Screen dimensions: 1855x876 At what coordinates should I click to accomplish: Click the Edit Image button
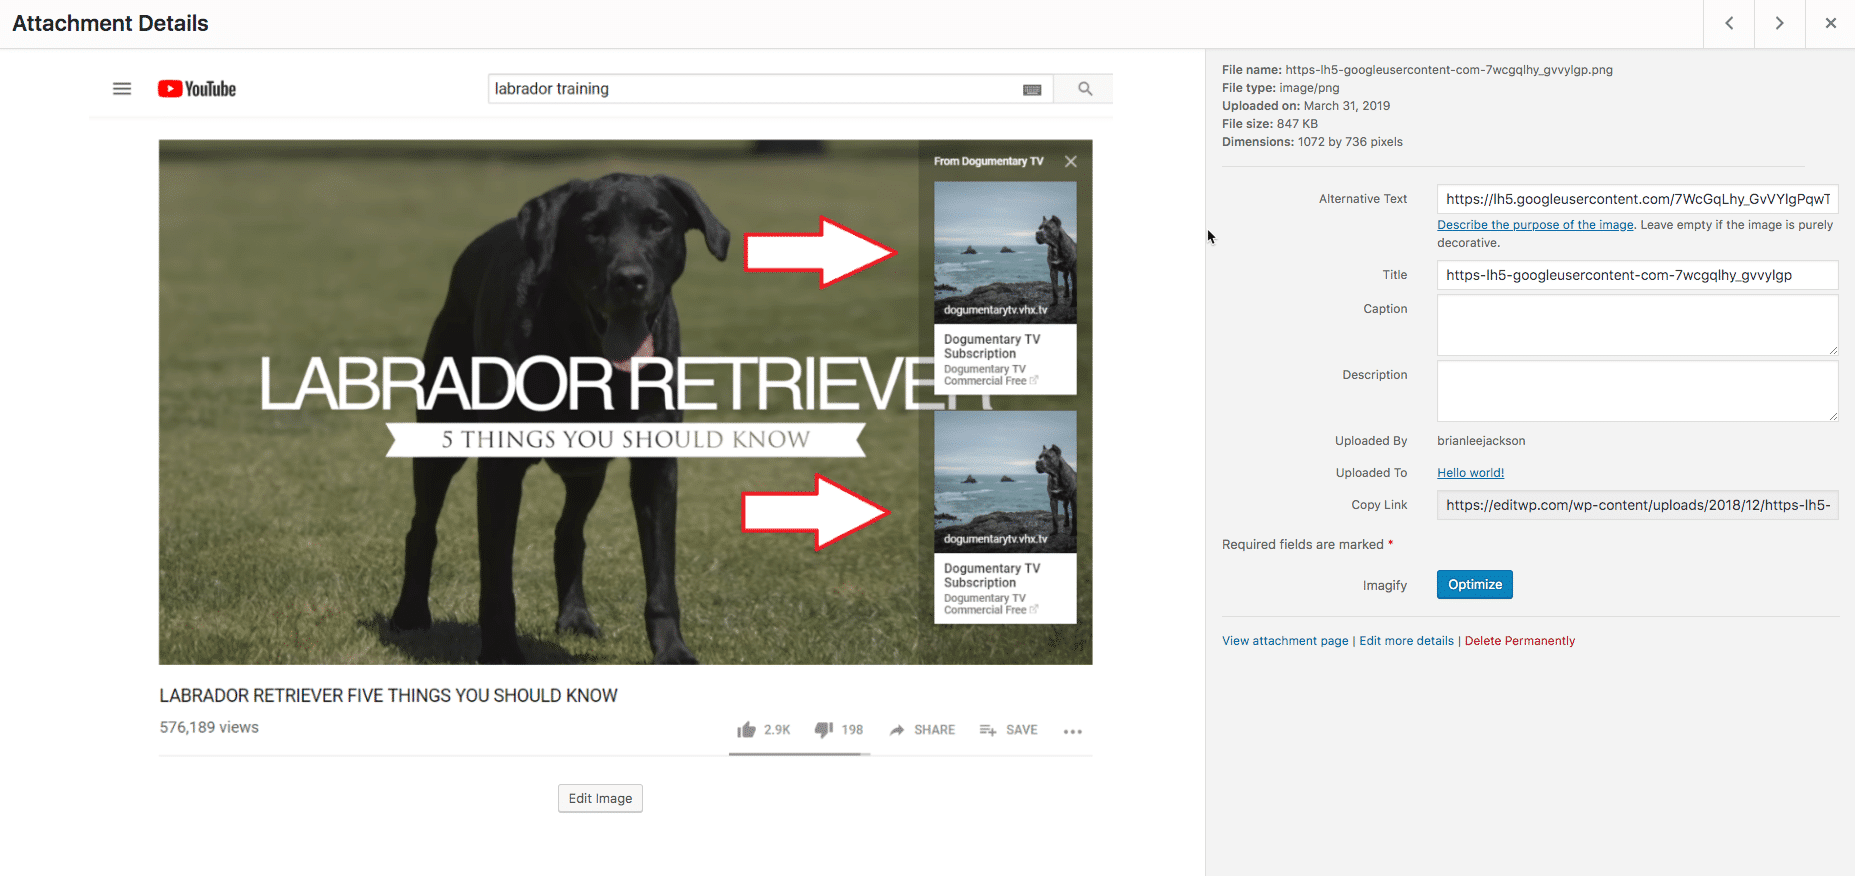click(600, 798)
